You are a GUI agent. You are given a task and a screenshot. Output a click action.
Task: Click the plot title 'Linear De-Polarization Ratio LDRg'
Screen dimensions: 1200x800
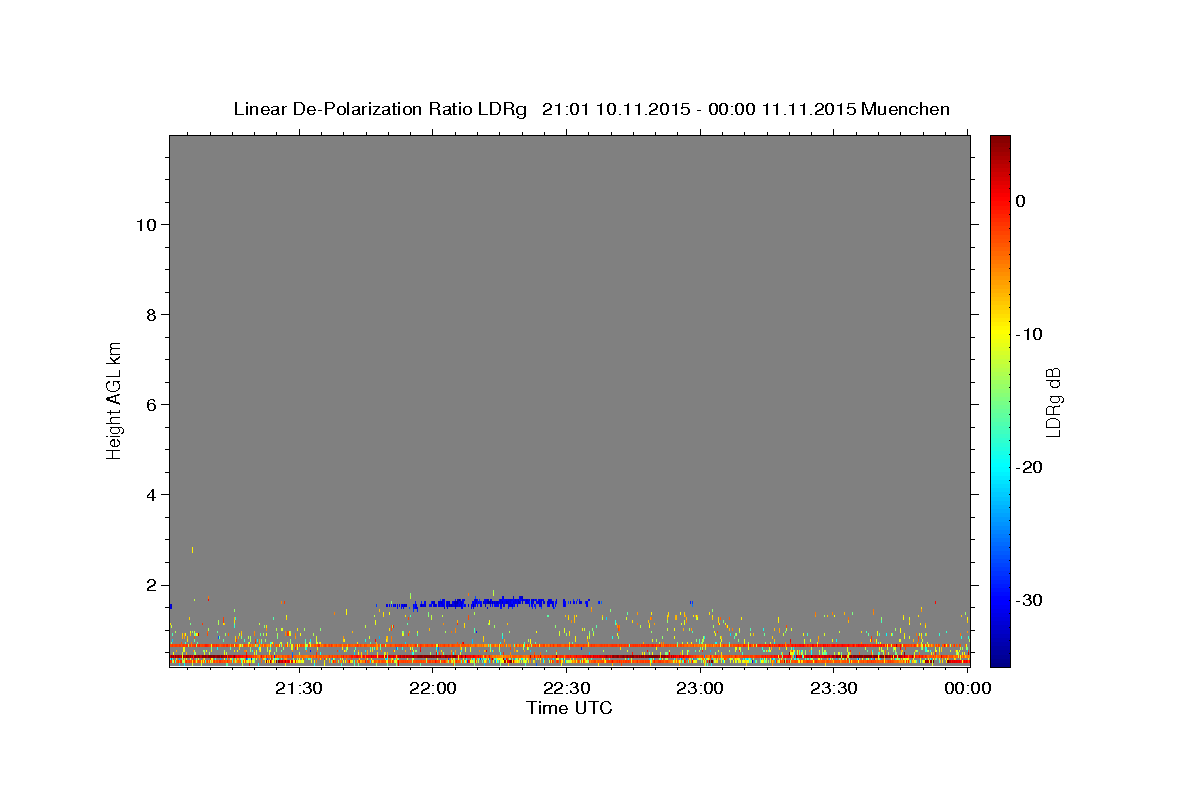click(x=379, y=109)
